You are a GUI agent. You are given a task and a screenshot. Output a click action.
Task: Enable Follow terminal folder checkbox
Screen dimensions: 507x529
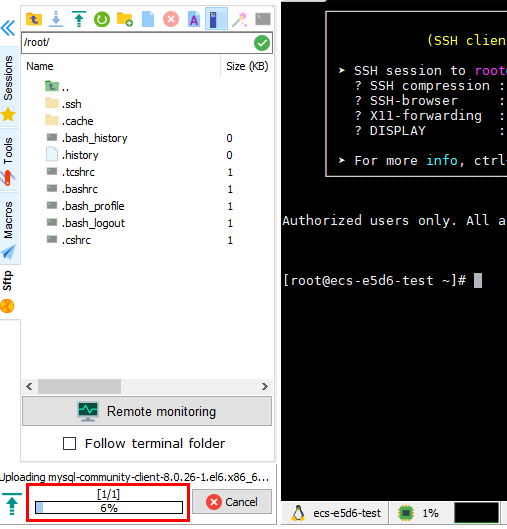(69, 443)
